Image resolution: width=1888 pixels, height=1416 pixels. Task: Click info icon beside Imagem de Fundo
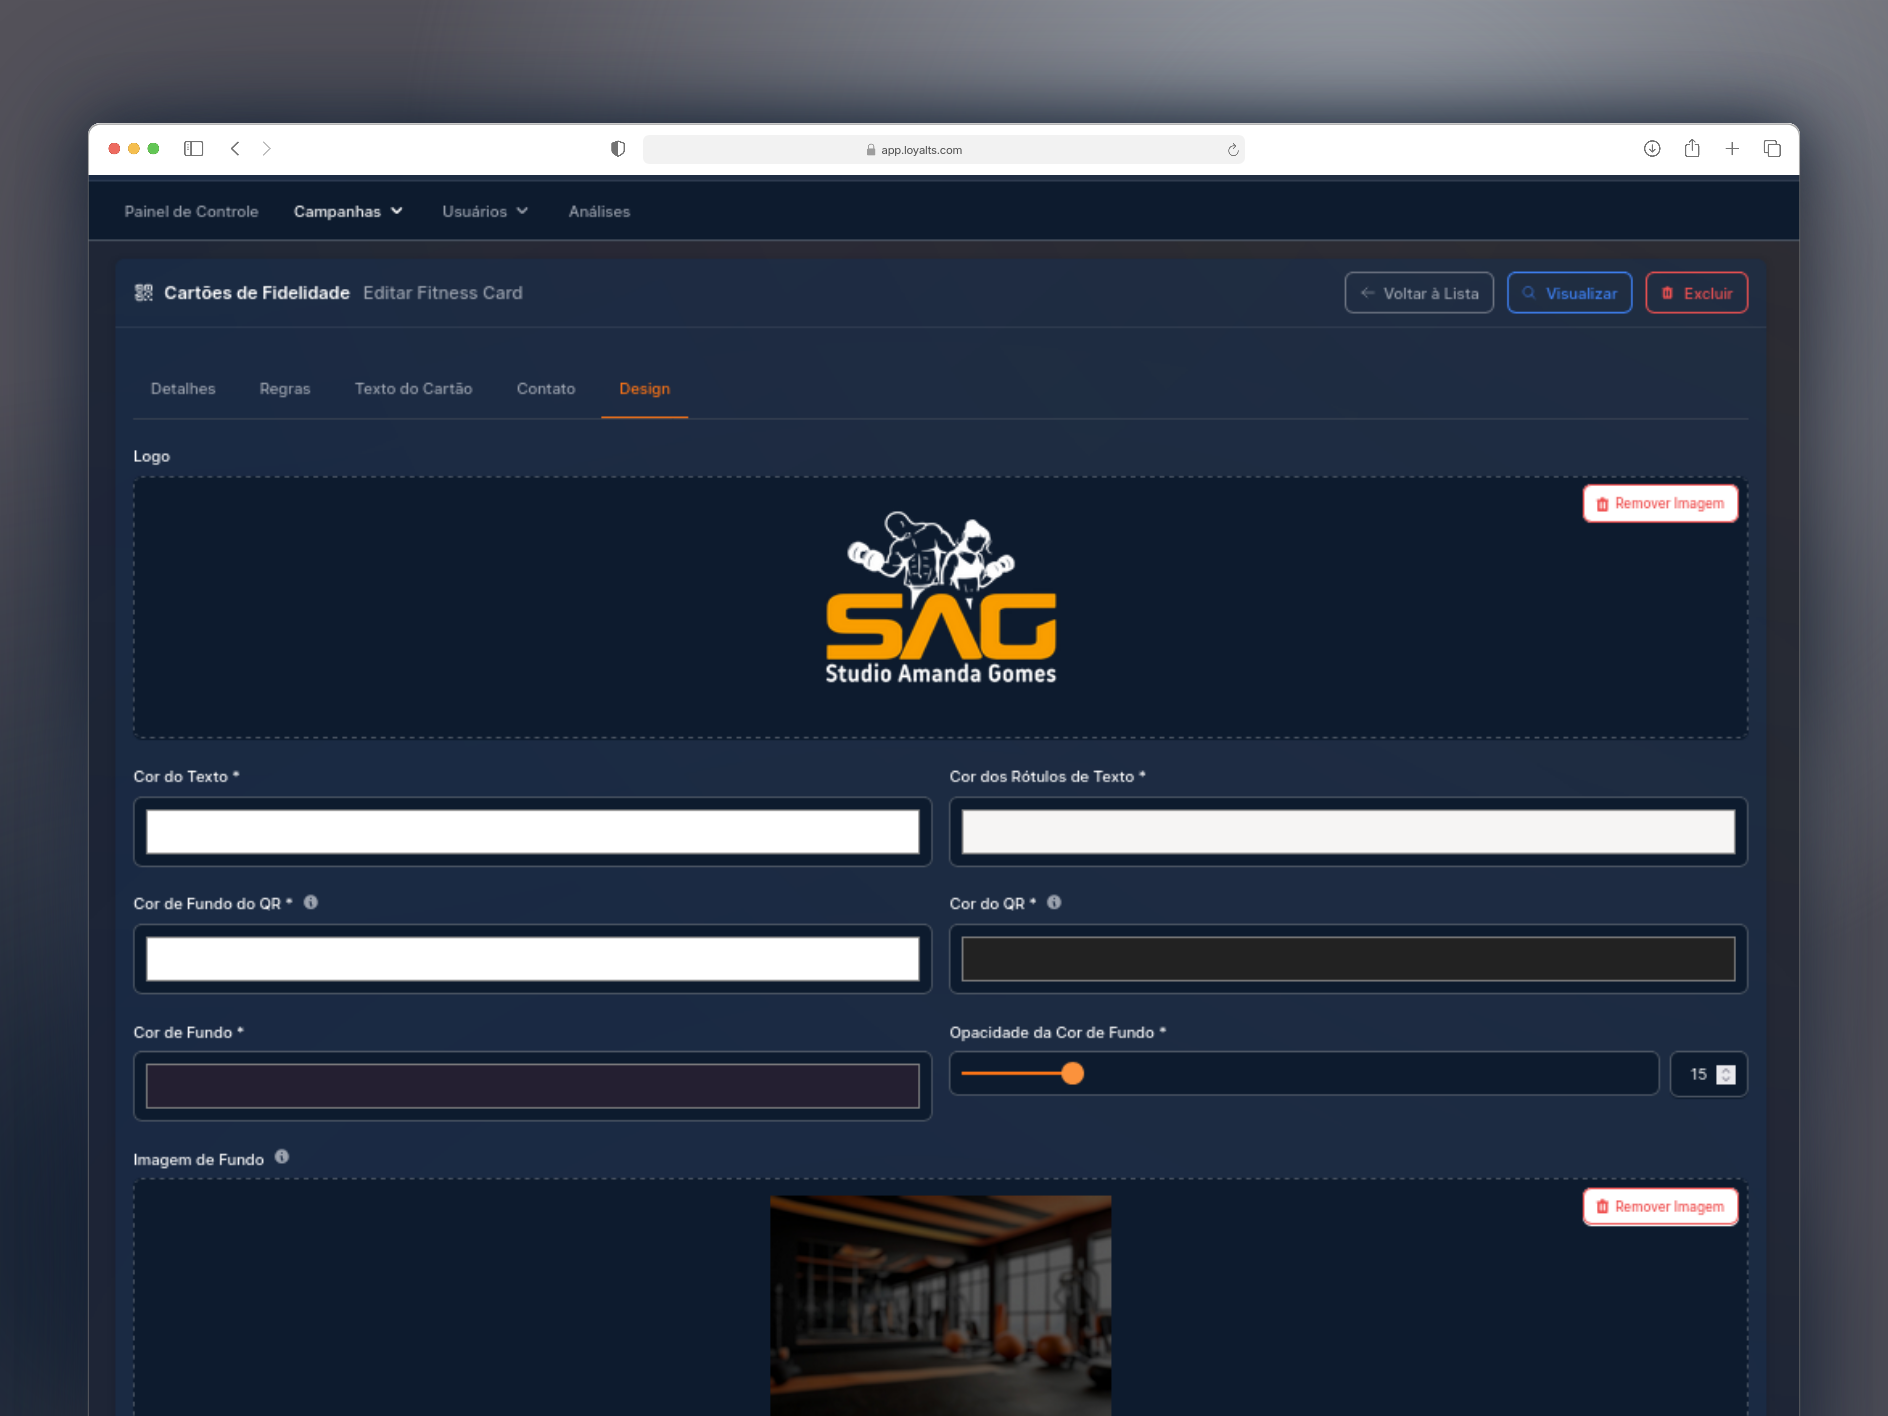coord(282,1157)
